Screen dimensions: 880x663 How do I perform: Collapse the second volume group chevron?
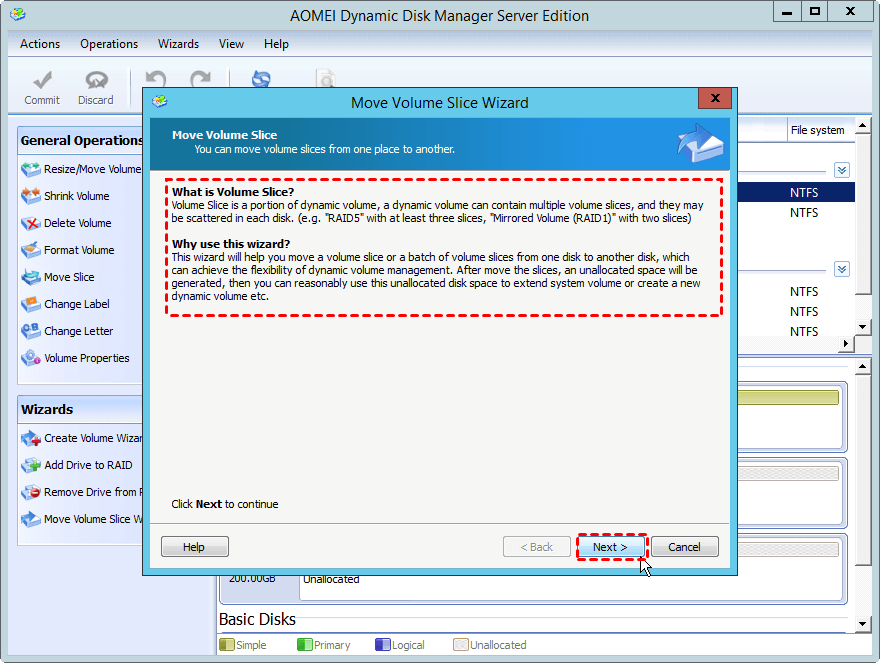click(841, 269)
